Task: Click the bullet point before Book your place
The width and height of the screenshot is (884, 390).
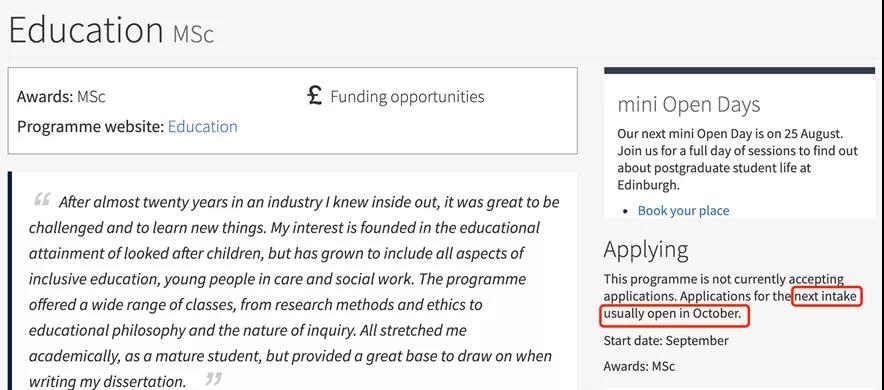Action: pos(627,211)
